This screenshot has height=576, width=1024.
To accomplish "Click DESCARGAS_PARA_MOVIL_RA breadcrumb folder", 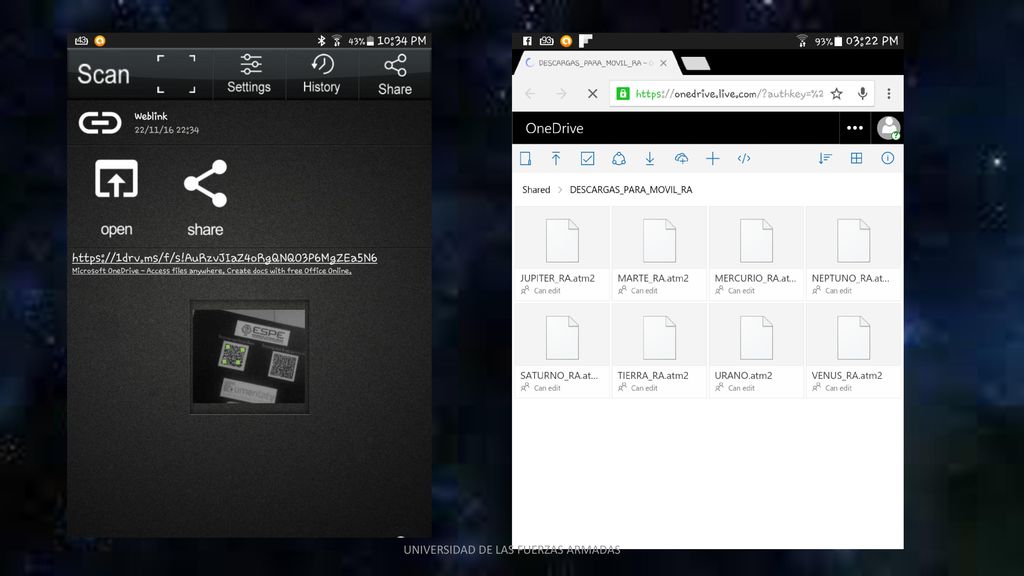I will point(631,190).
